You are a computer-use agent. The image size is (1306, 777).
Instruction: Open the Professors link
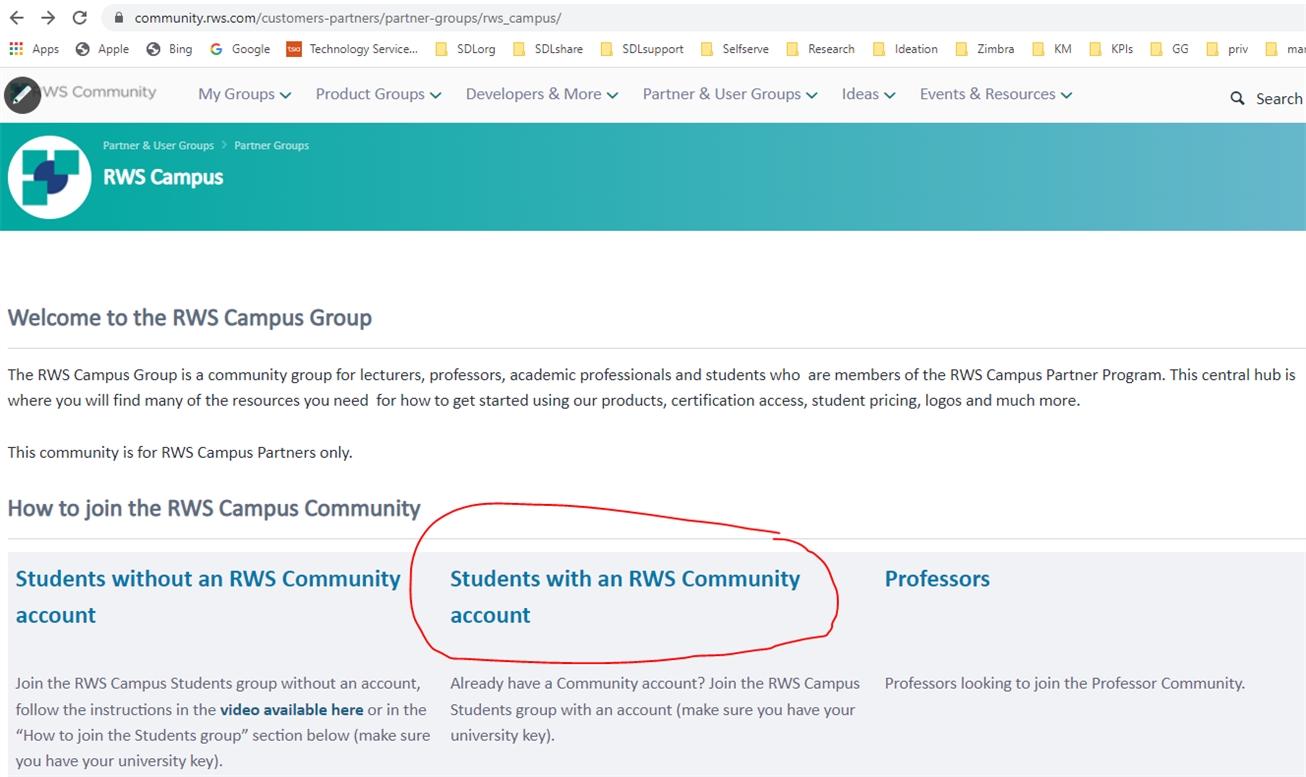pyautogui.click(x=937, y=579)
